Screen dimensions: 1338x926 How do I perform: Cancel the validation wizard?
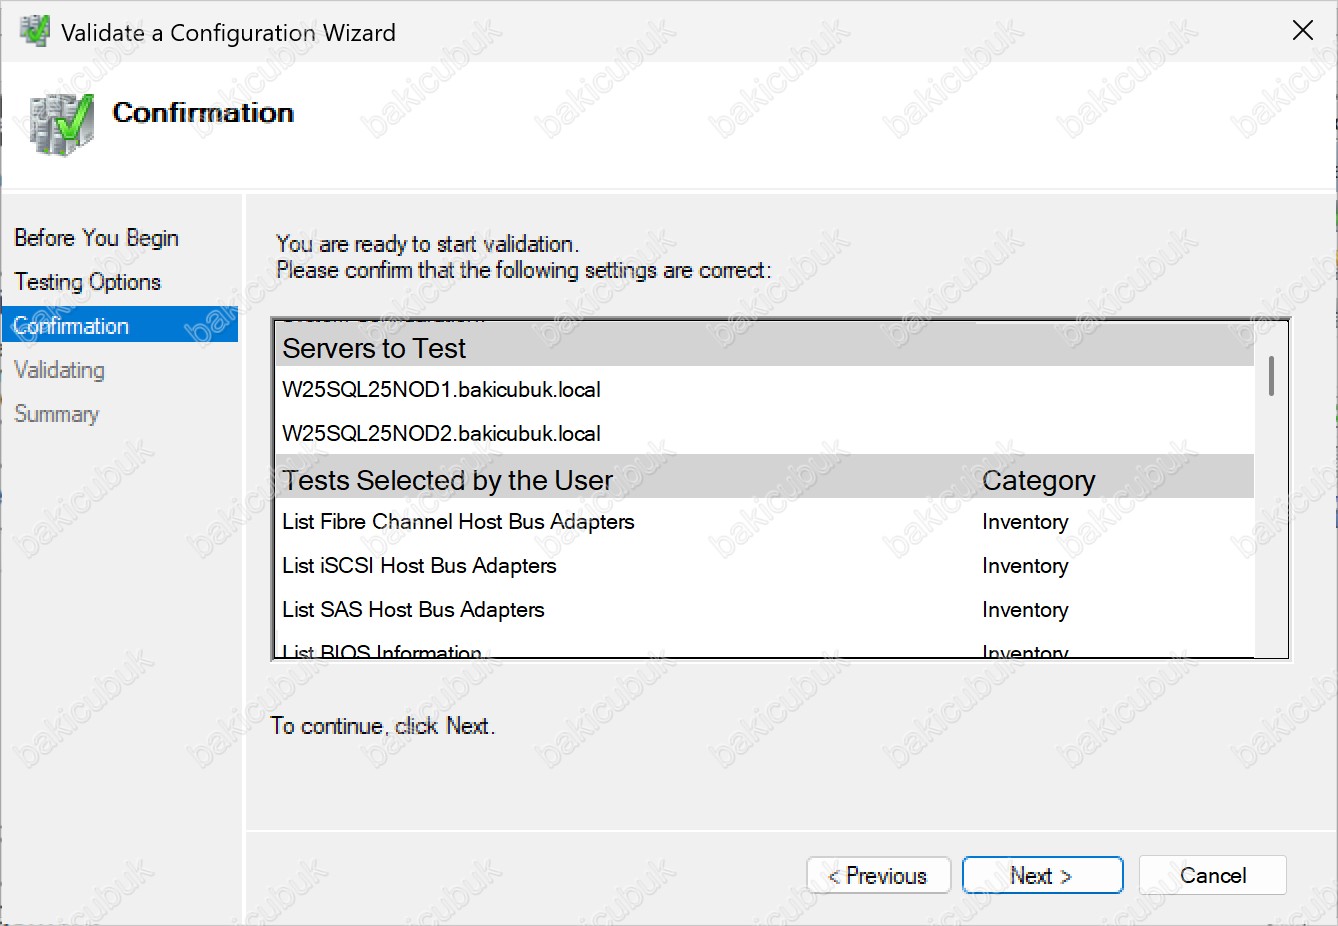(1212, 876)
